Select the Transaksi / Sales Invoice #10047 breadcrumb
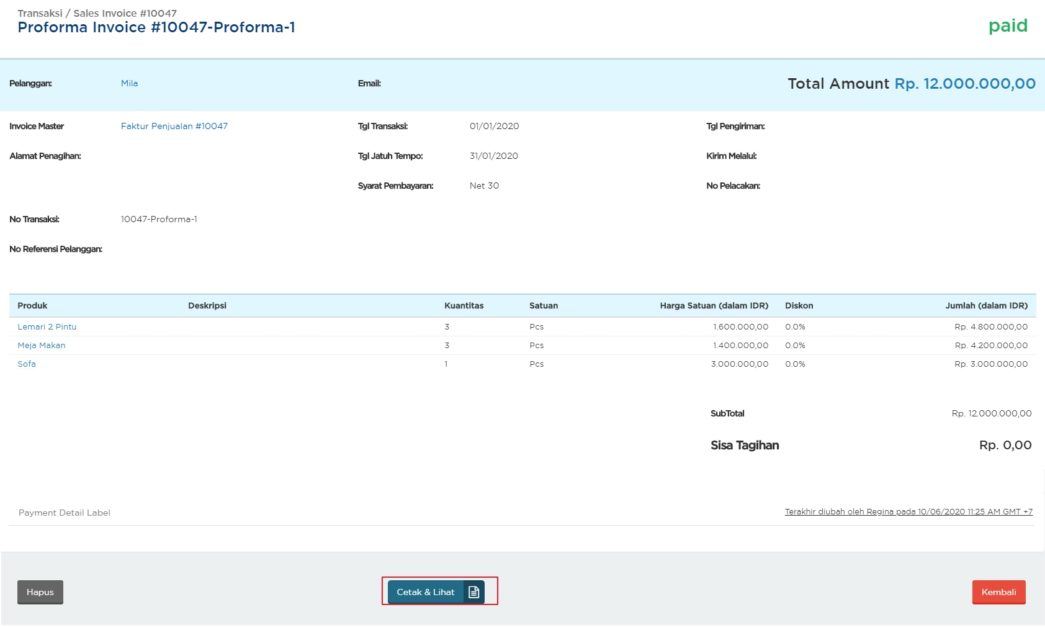 96,14
